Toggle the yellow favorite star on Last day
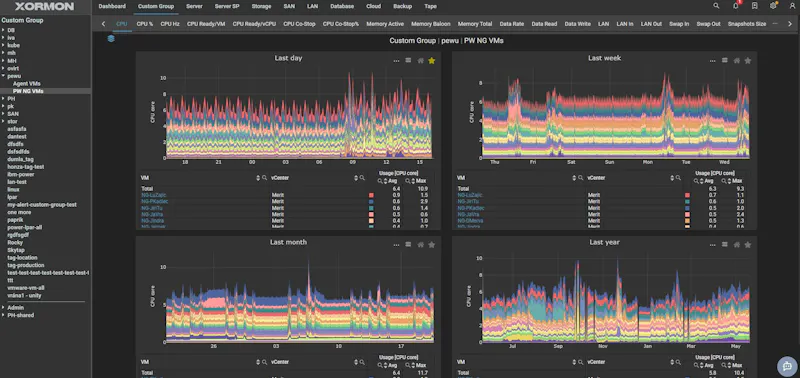800x378 pixels. point(432,60)
